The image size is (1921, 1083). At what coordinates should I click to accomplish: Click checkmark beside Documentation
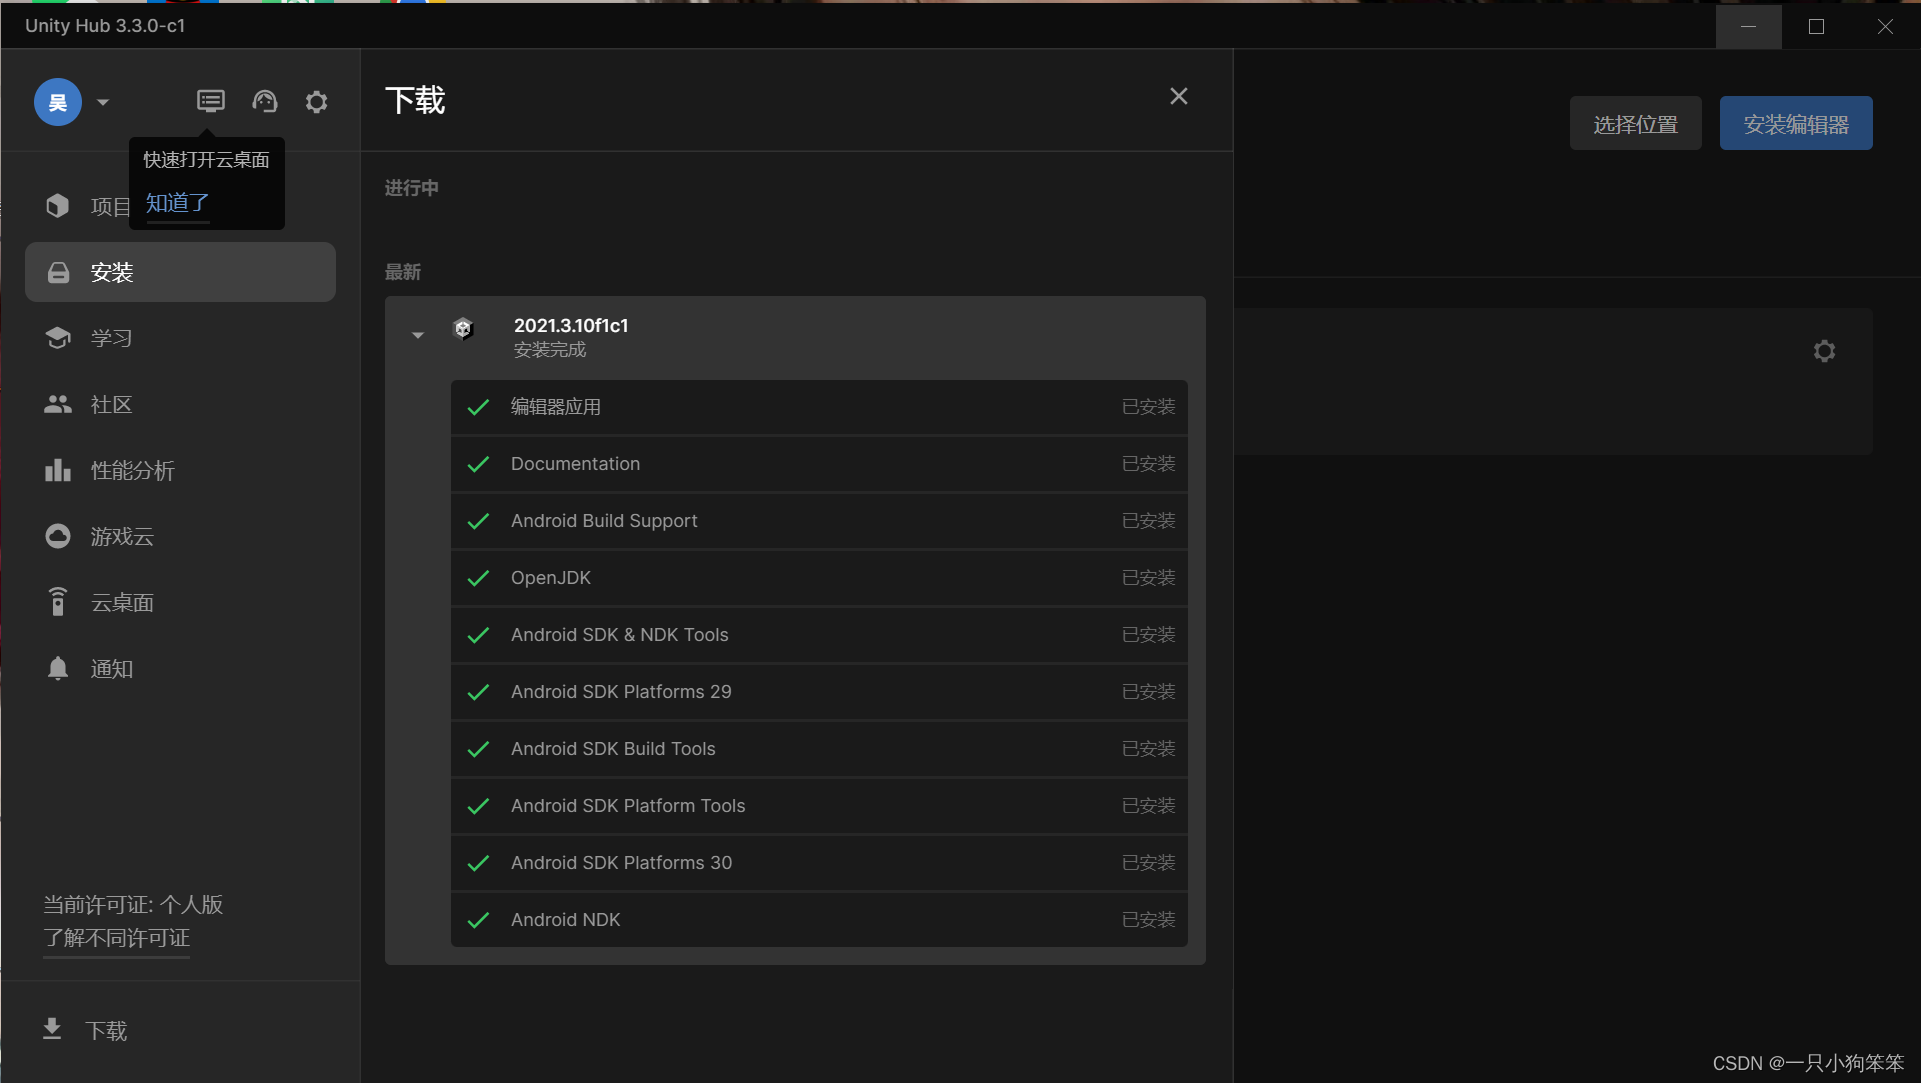(478, 464)
